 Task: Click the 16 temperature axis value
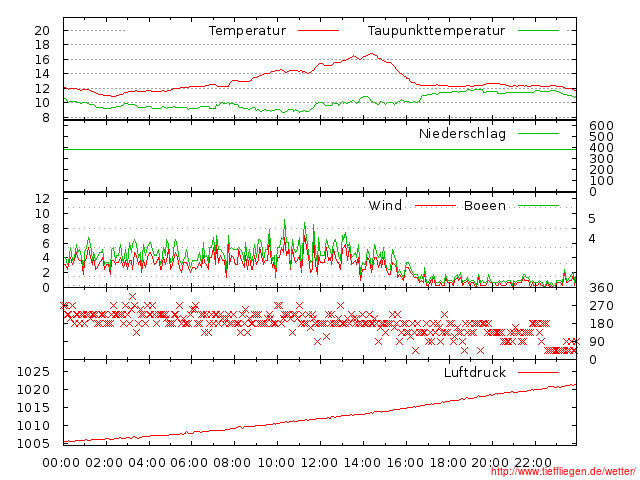tap(42, 60)
